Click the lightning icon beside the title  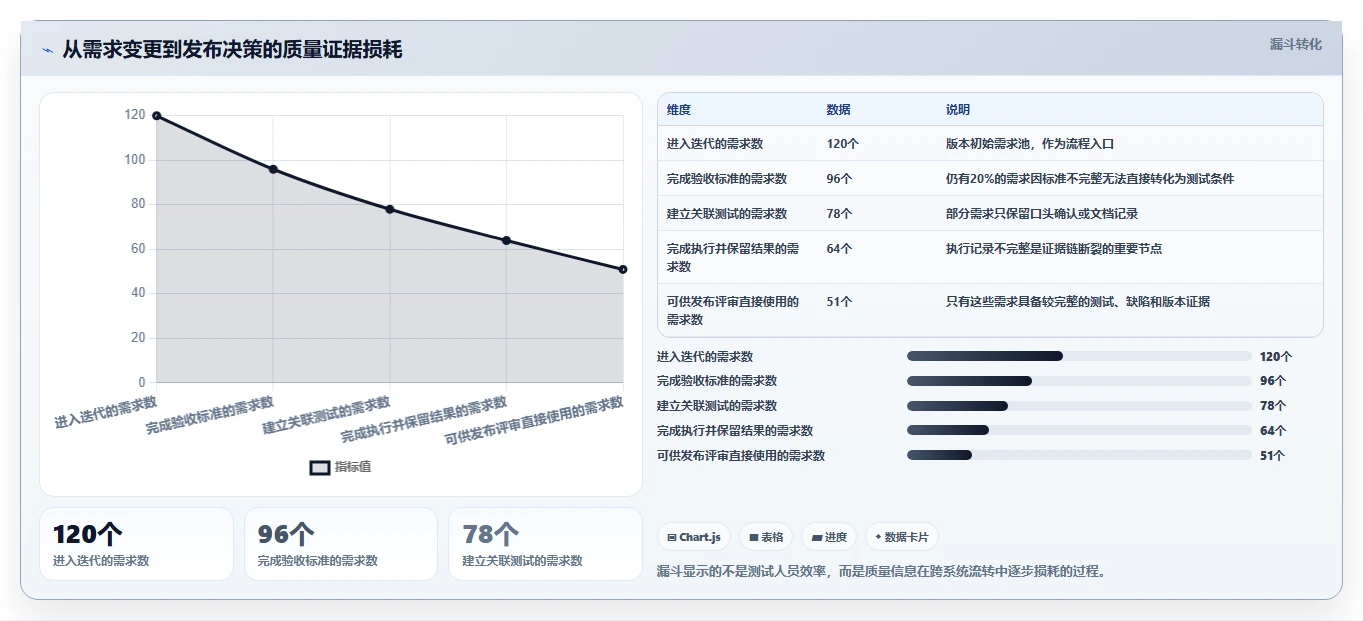click(47, 50)
